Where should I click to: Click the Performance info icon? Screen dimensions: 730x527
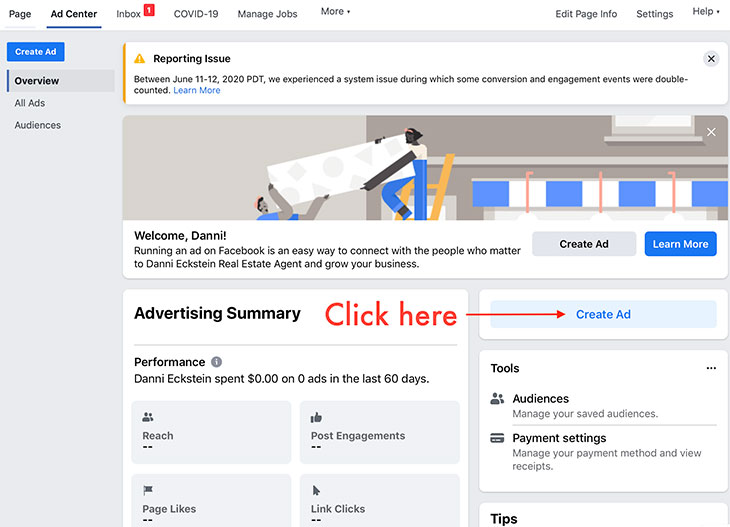[x=216, y=362]
